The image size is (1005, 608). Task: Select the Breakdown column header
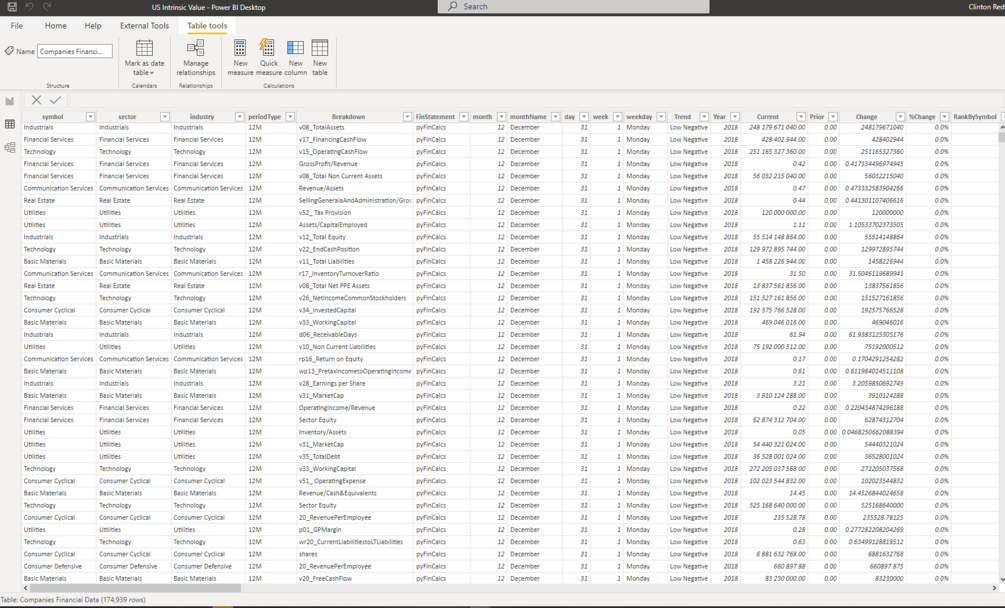tap(348, 117)
